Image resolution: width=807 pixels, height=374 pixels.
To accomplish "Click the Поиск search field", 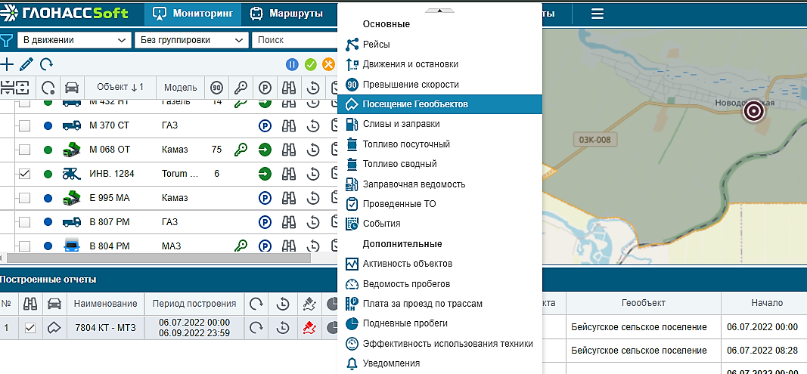I will (294, 40).
